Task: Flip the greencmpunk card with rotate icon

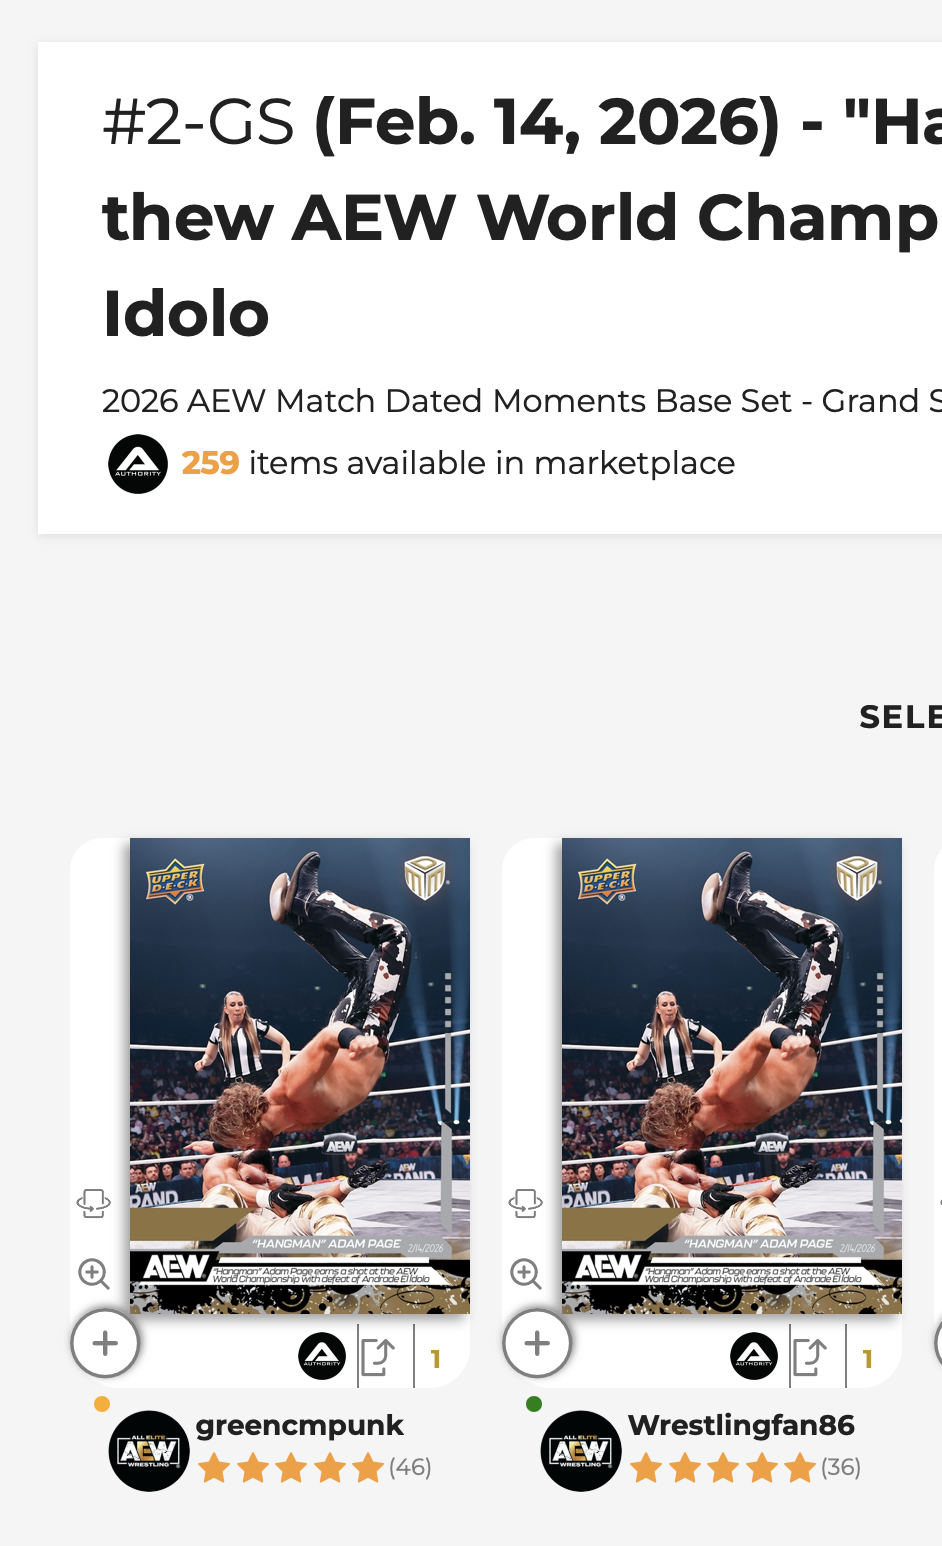Action: coord(94,1203)
